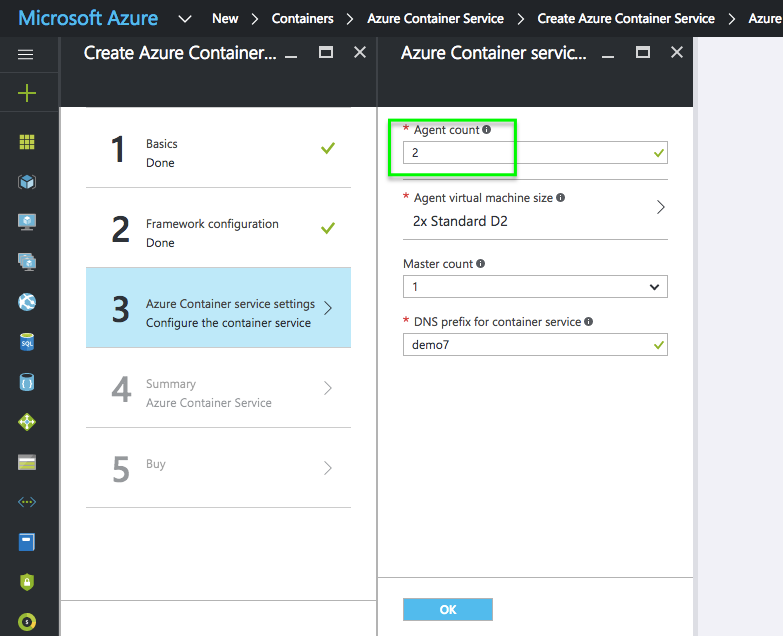Click the Agent count input field
Screen dimensions: 783x636
525,153
